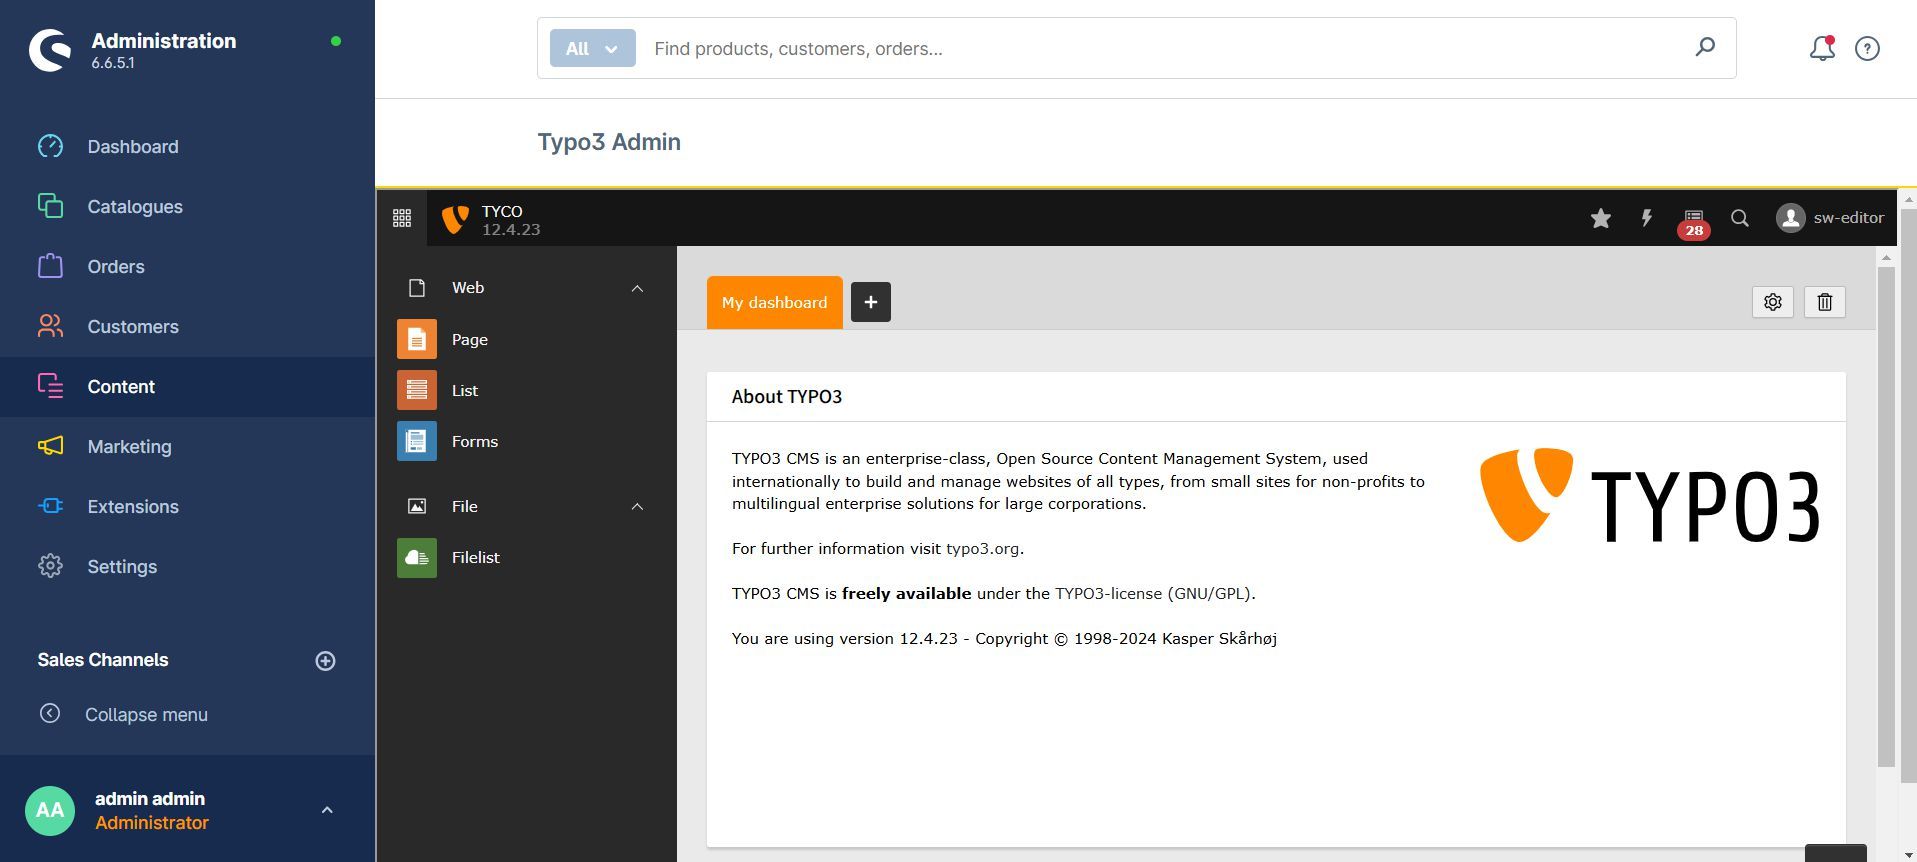Delete the dashboard with trash button
Image resolution: width=1917 pixels, height=862 pixels.
pyautogui.click(x=1825, y=302)
